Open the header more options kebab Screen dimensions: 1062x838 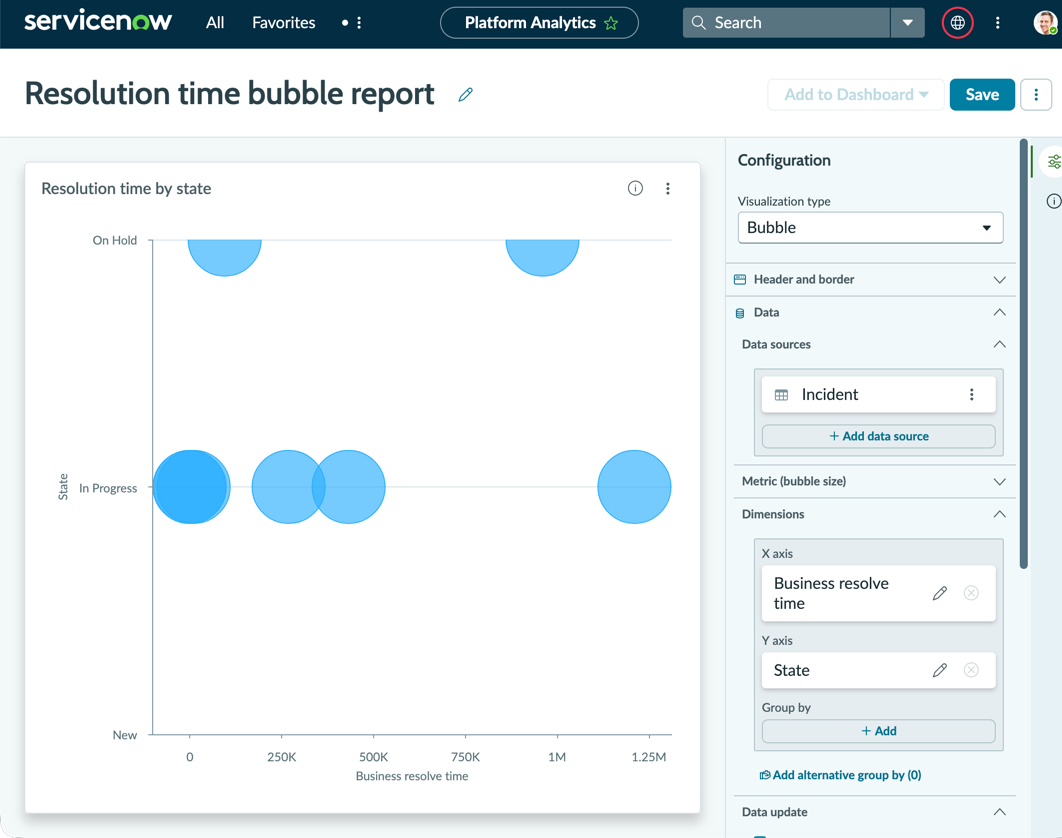[997, 22]
